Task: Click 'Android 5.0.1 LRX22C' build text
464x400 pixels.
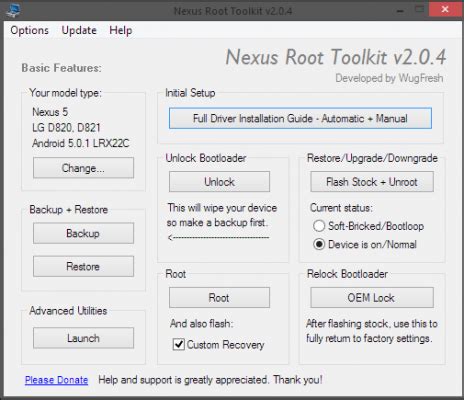Action: [81, 143]
